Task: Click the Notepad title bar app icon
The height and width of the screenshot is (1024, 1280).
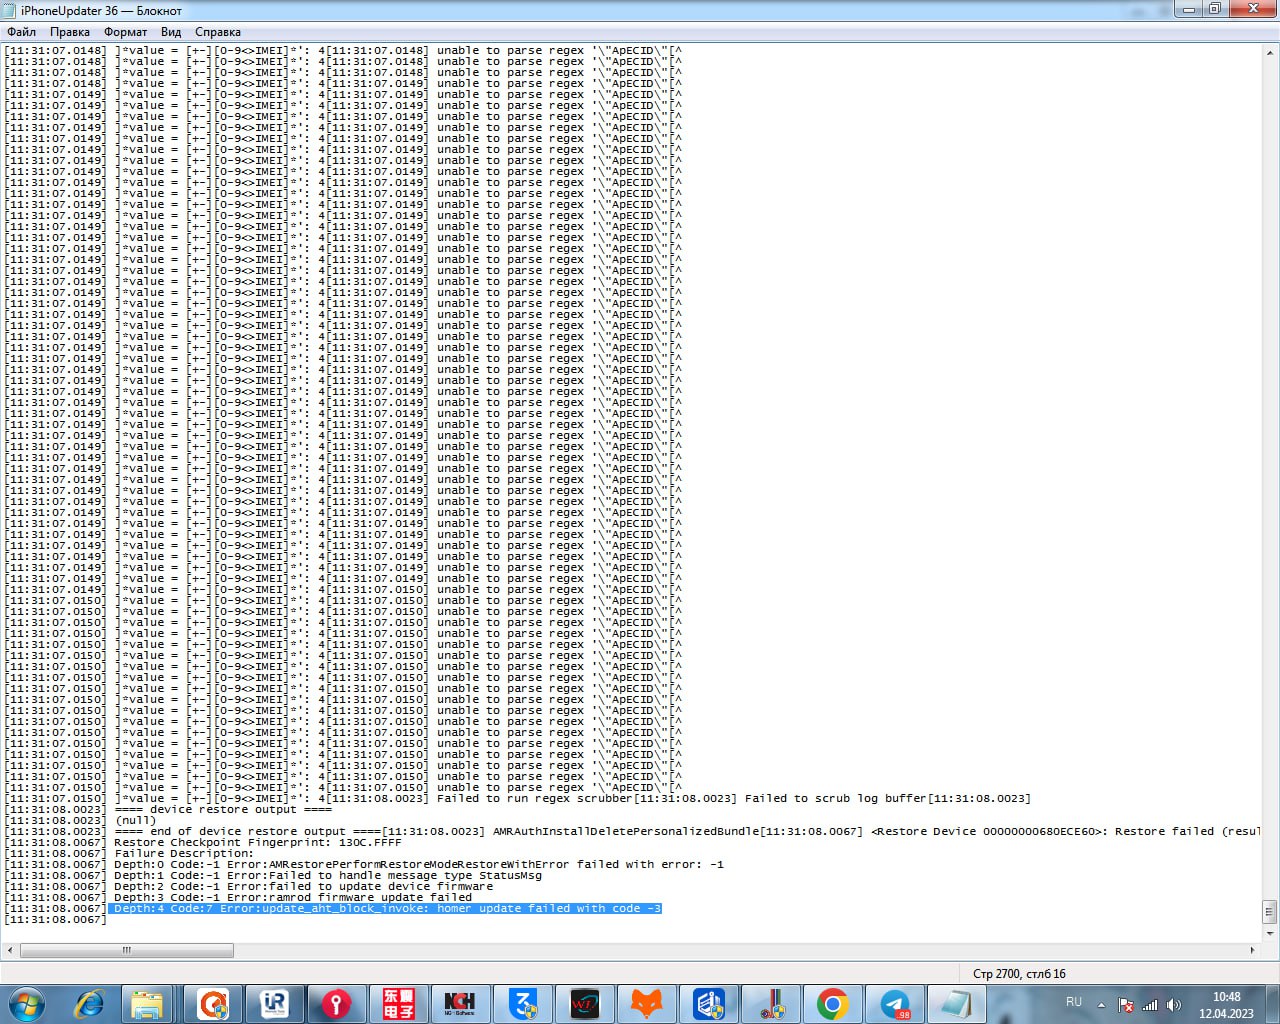Action: click(11, 10)
